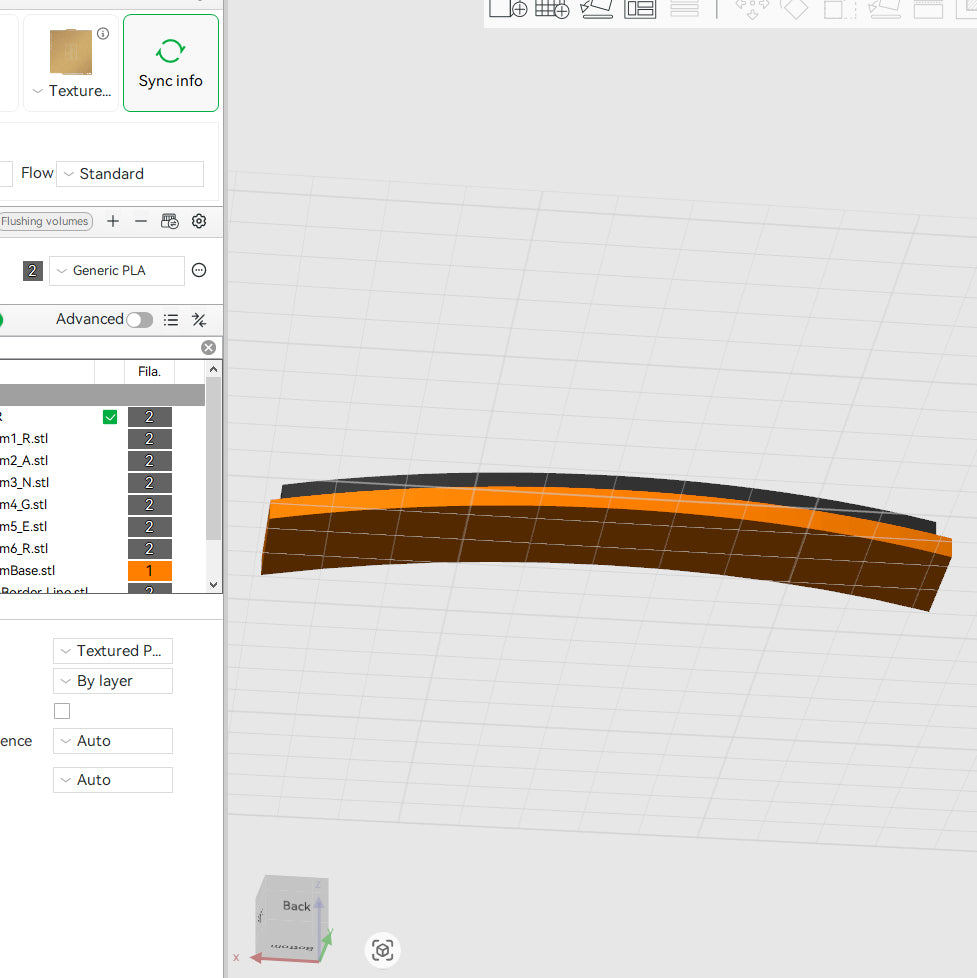This screenshot has height=978, width=977.
Task: Click the orange filament swatch on mBase.stl row
Action: click(149, 570)
